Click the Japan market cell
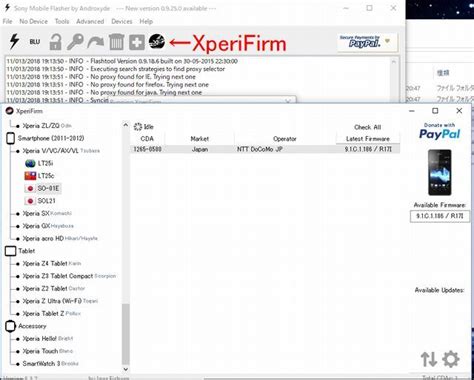Screen dimensions: 474x380 [200, 149]
